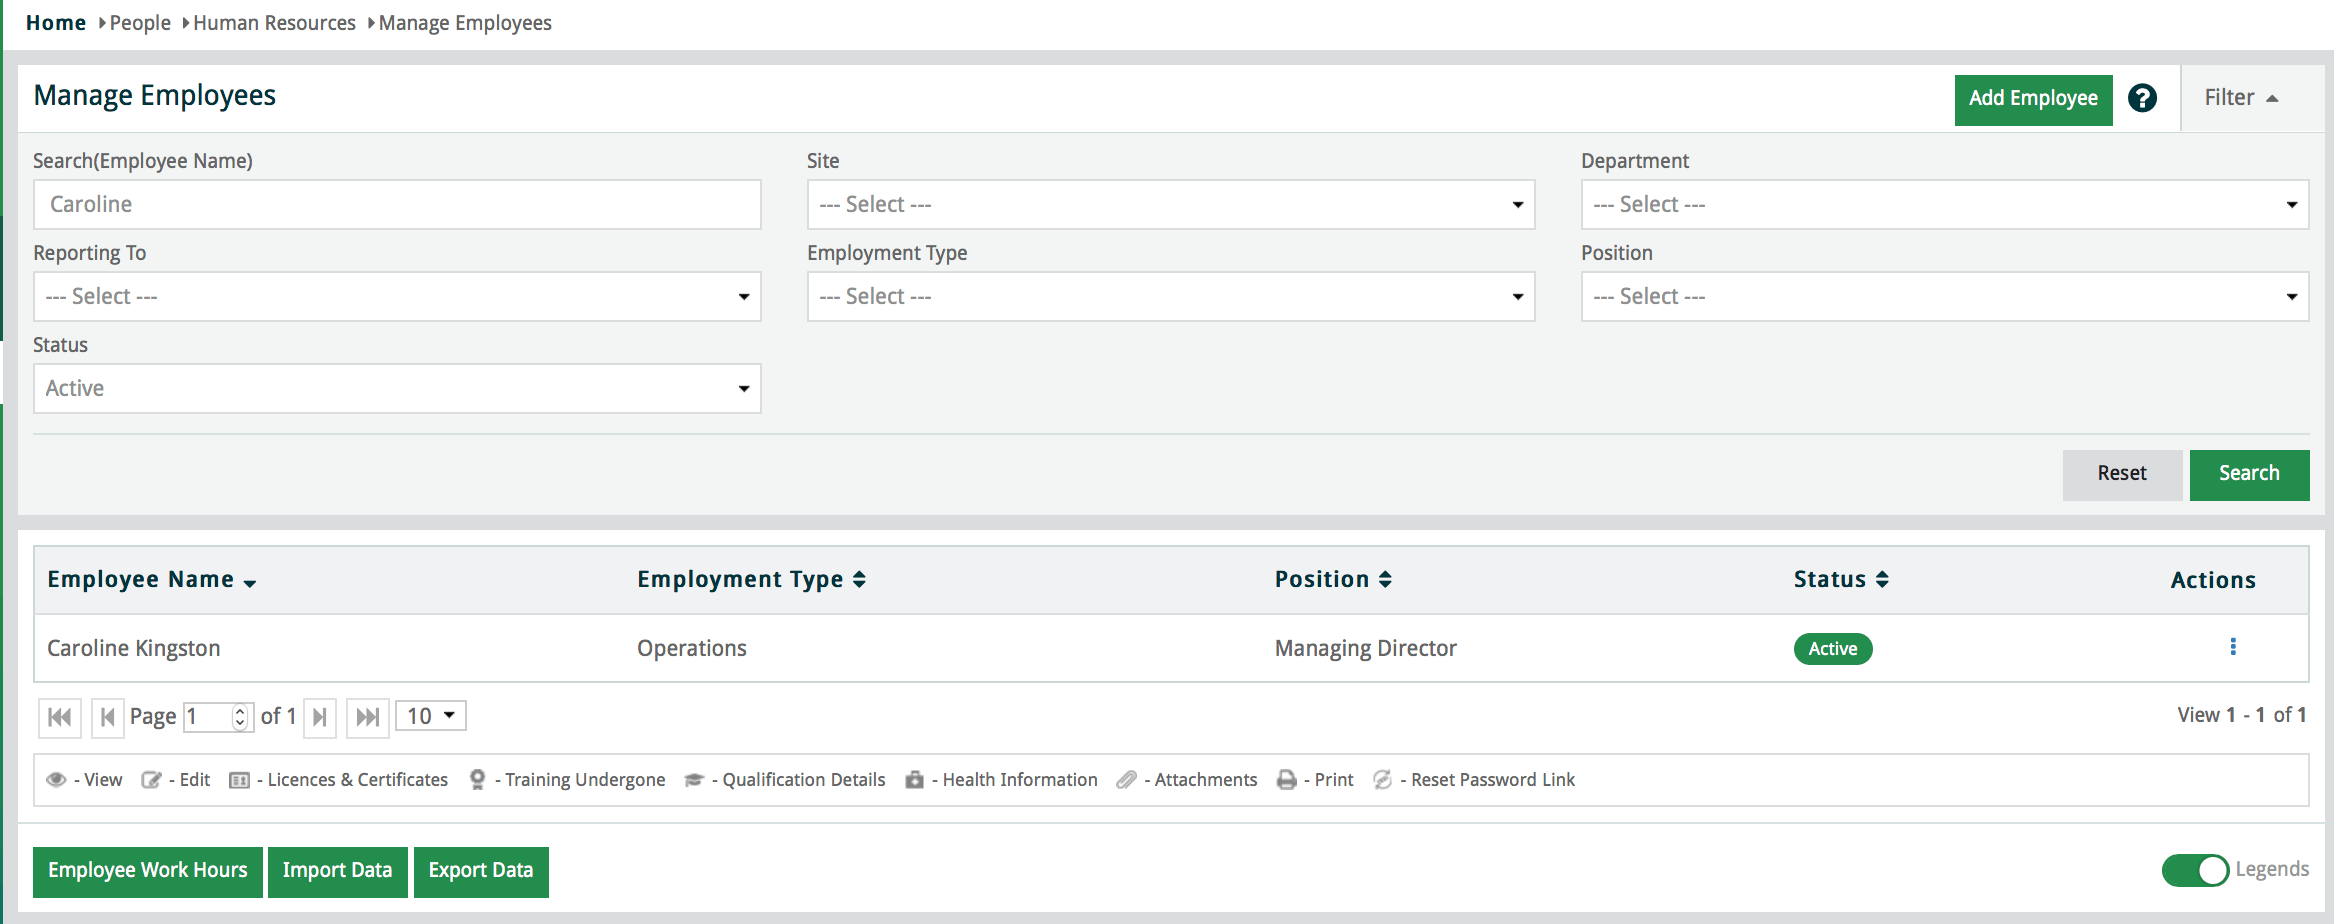The image size is (2334, 924).
Task: Expand the Department dropdown
Action: (1944, 205)
